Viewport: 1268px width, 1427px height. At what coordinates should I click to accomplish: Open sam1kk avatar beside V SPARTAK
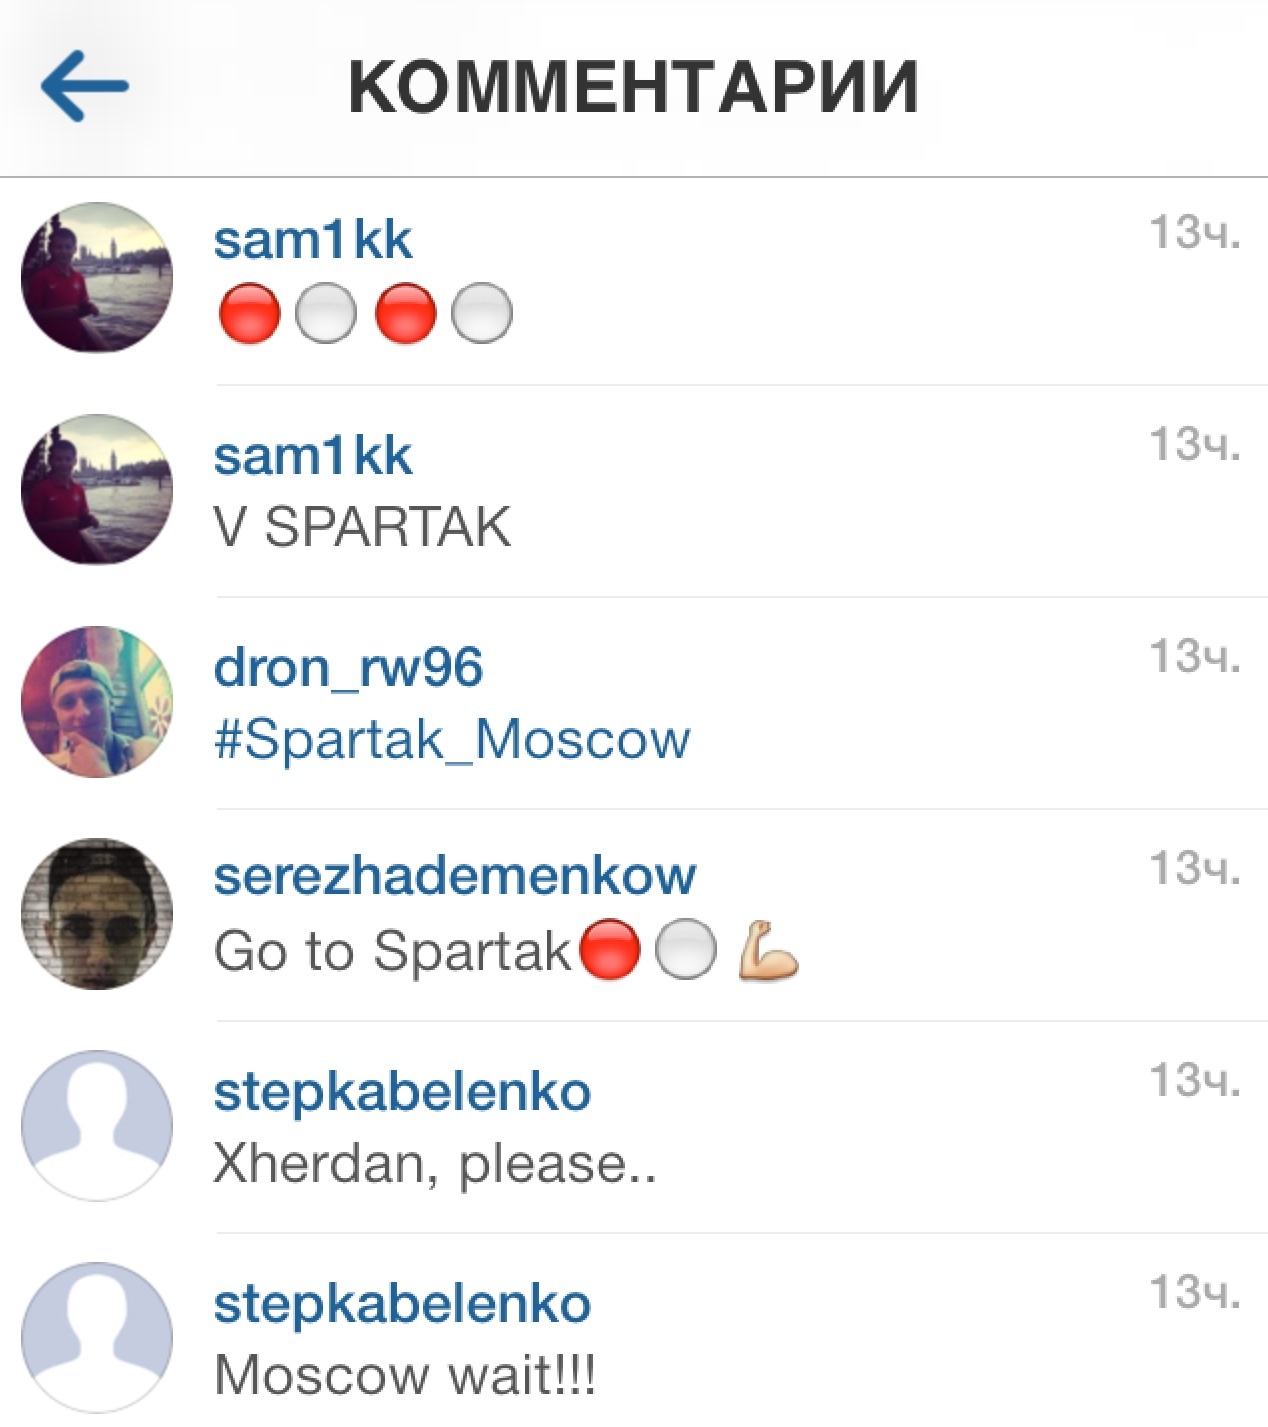pos(97,489)
